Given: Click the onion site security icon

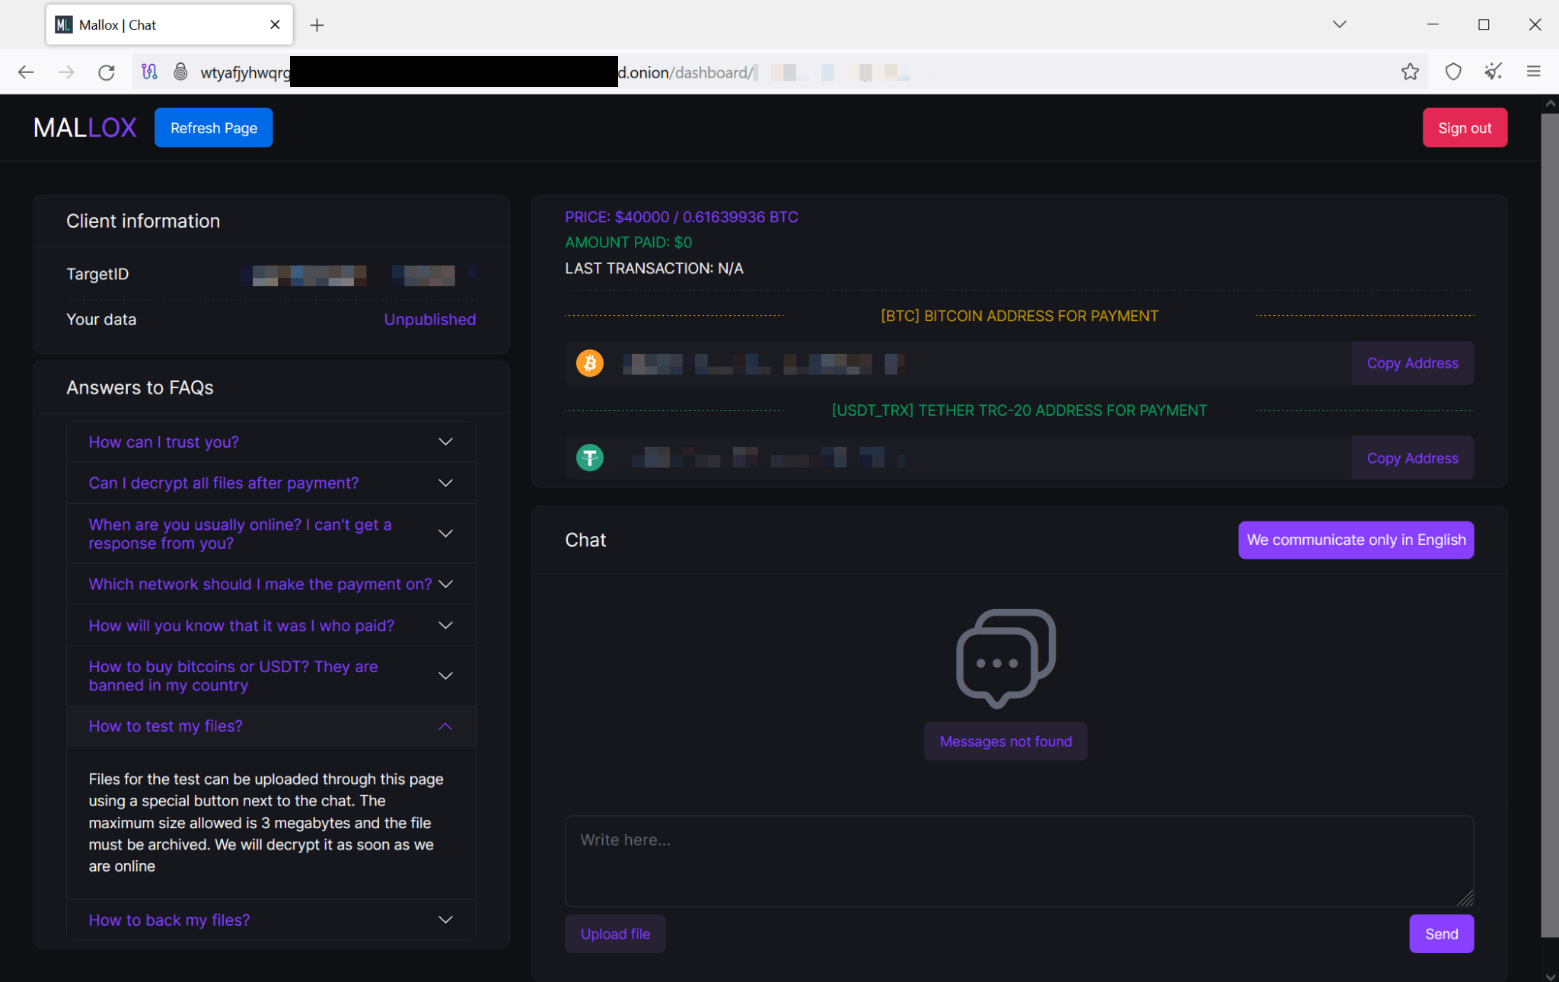Looking at the screenshot, I should pos(180,72).
